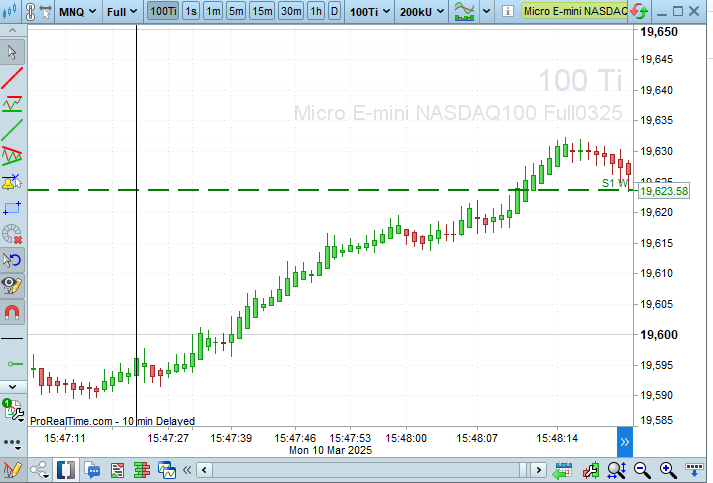The width and height of the screenshot is (713, 483).
Task: Open the Full contract dropdown
Action: (x=121, y=12)
